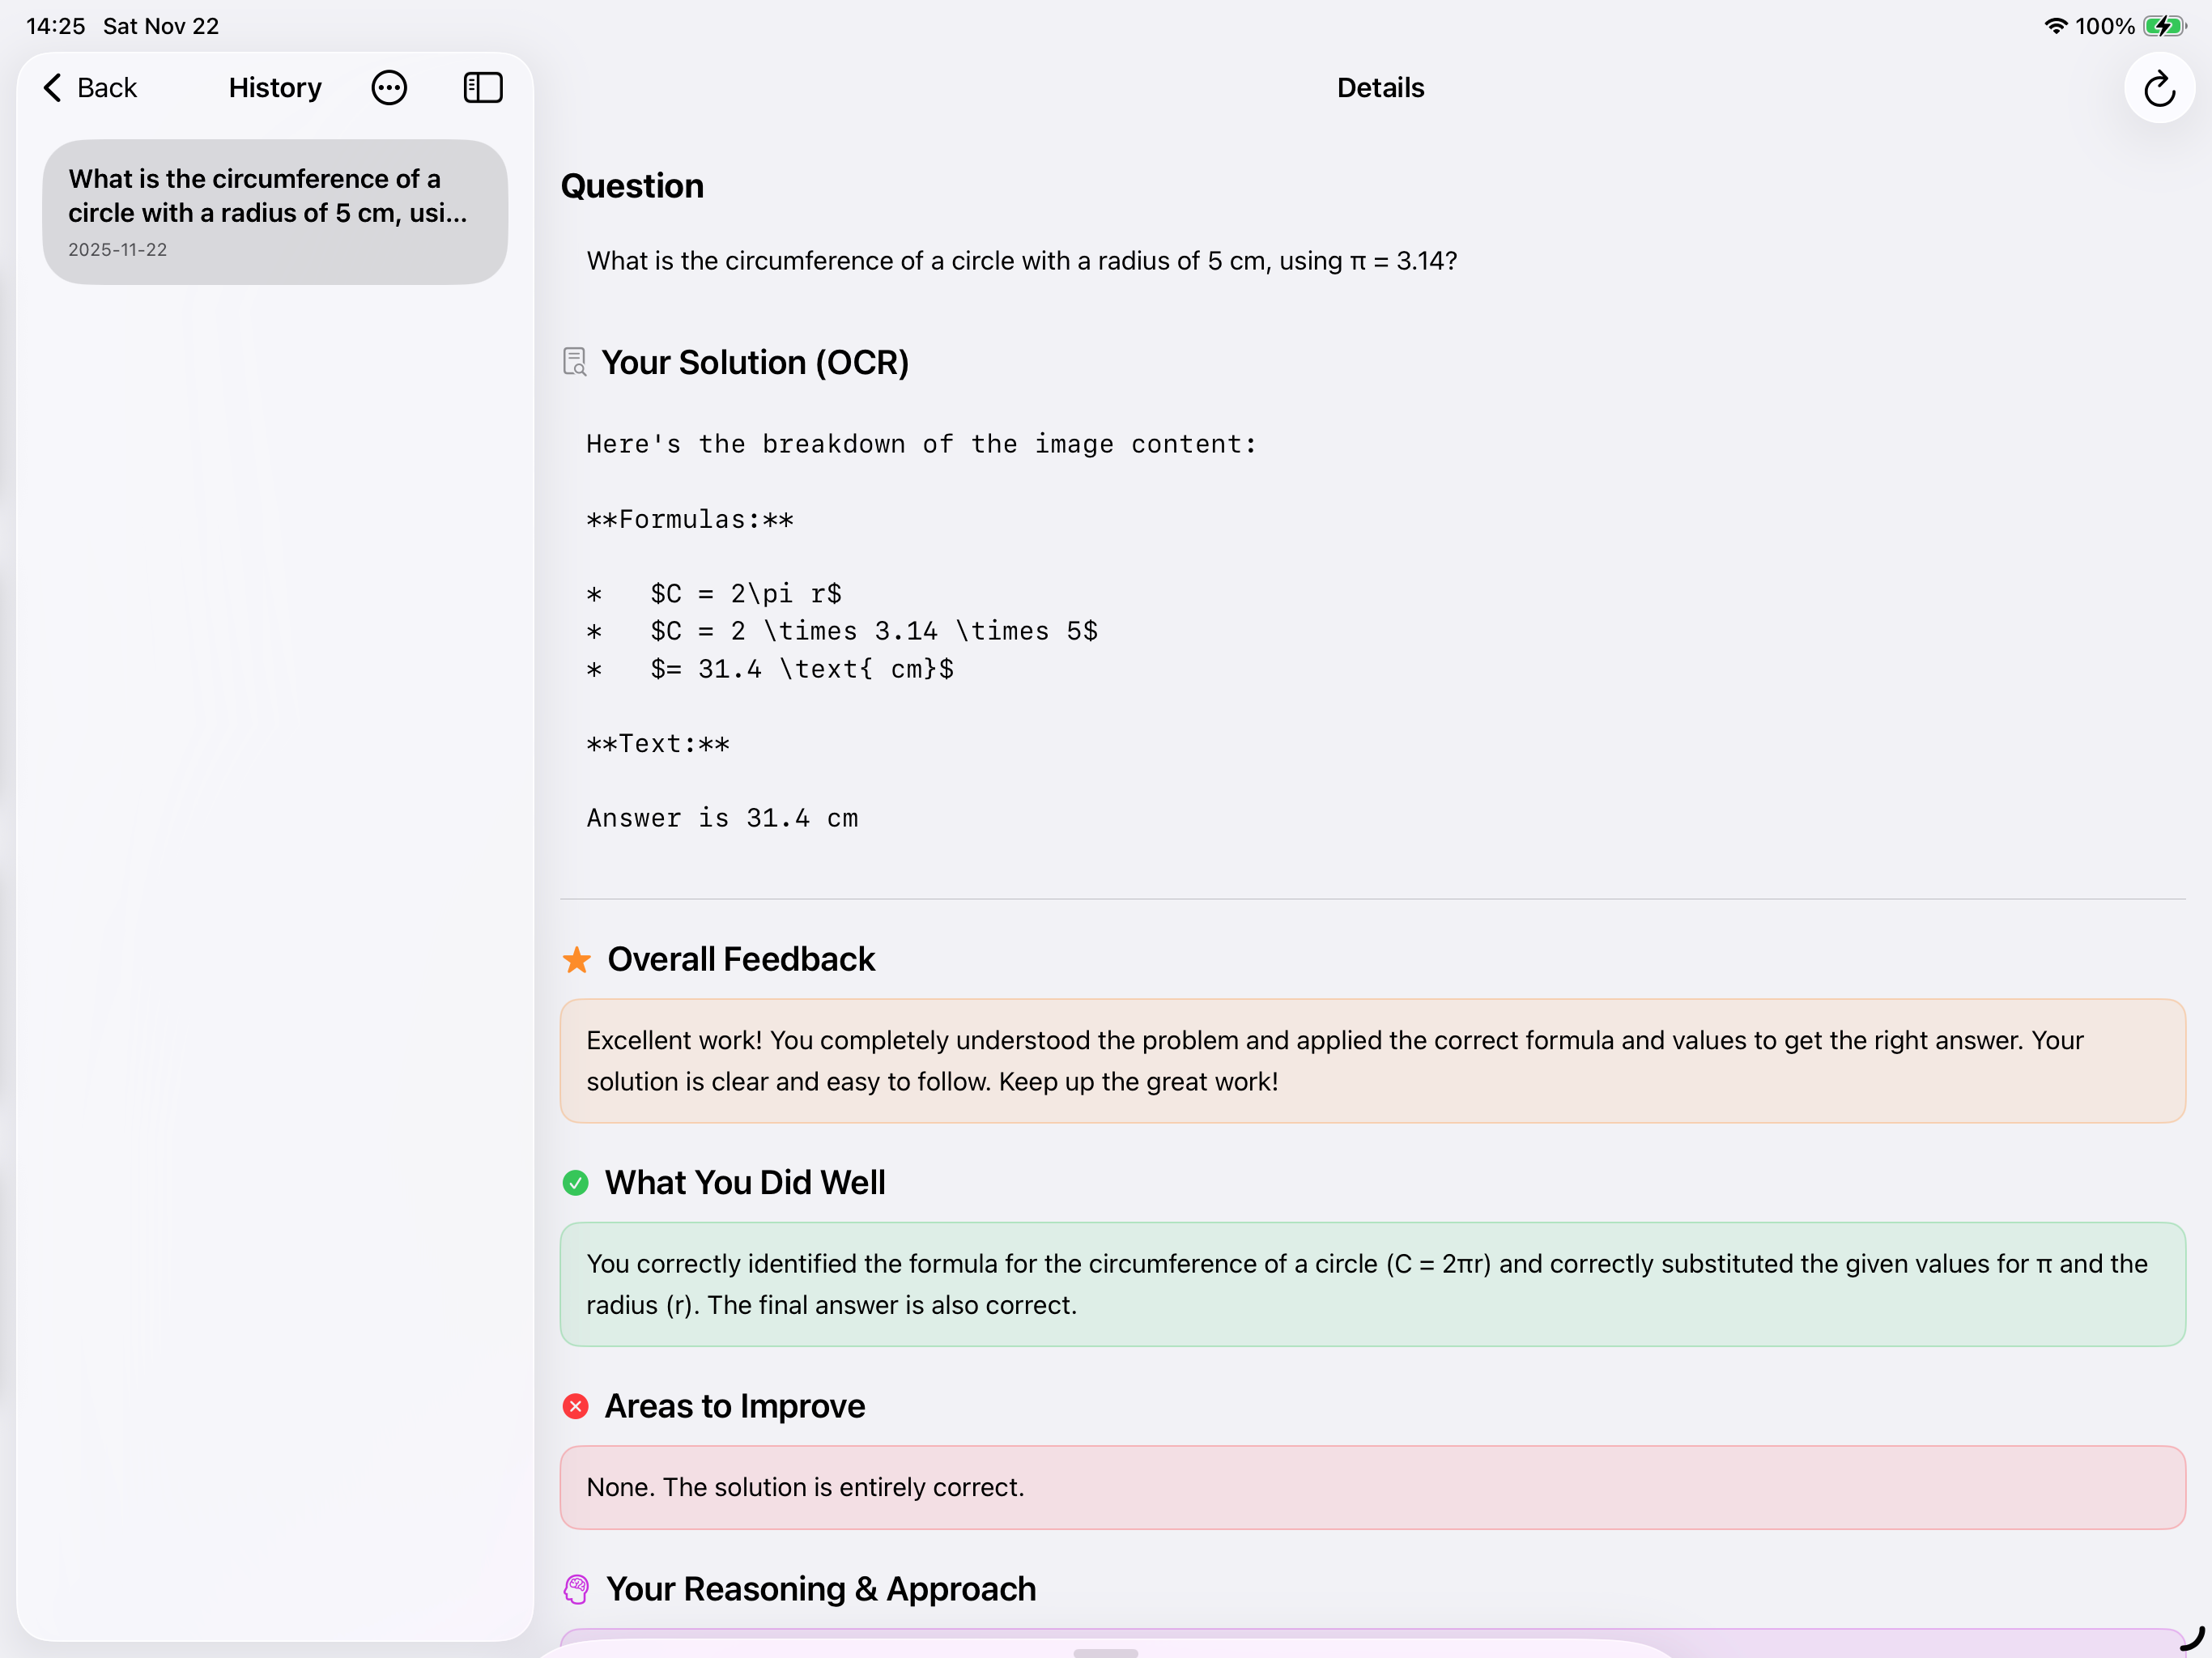Click the orange star Overall Feedback icon
The width and height of the screenshot is (2212, 1658).
(577, 960)
